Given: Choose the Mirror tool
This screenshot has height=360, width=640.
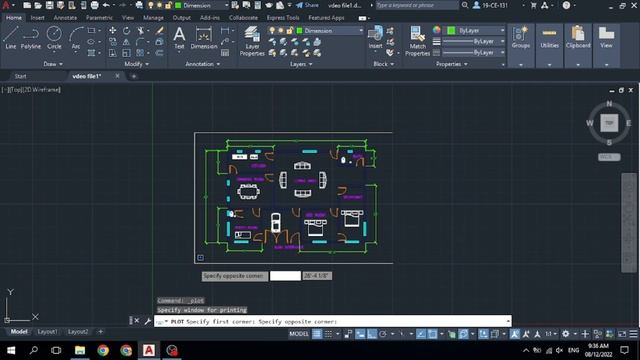Looking at the screenshot, I should point(127,42).
